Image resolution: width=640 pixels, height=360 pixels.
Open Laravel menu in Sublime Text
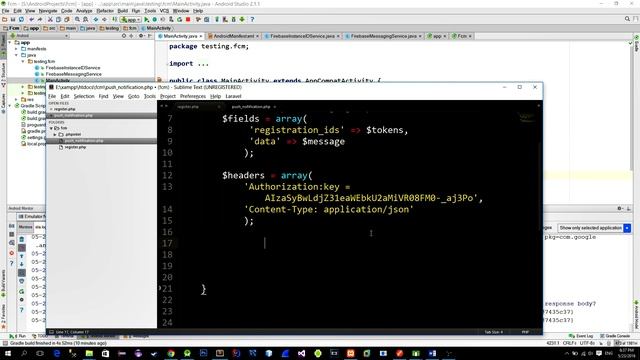[233, 96]
